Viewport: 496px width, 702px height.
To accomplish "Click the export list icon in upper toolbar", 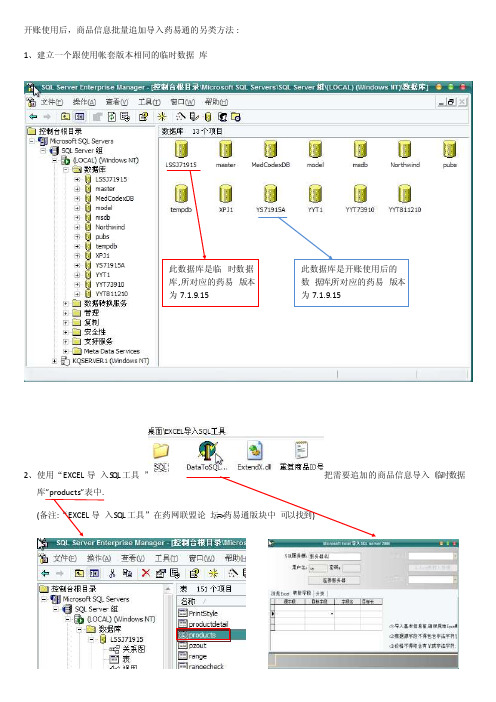I will [125, 117].
